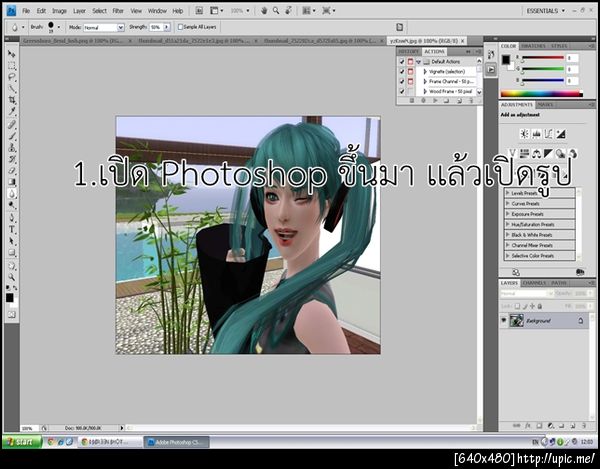Toggle Default Actions set checkmark
Image resolution: width=600 pixels, height=469 pixels.
click(402, 62)
